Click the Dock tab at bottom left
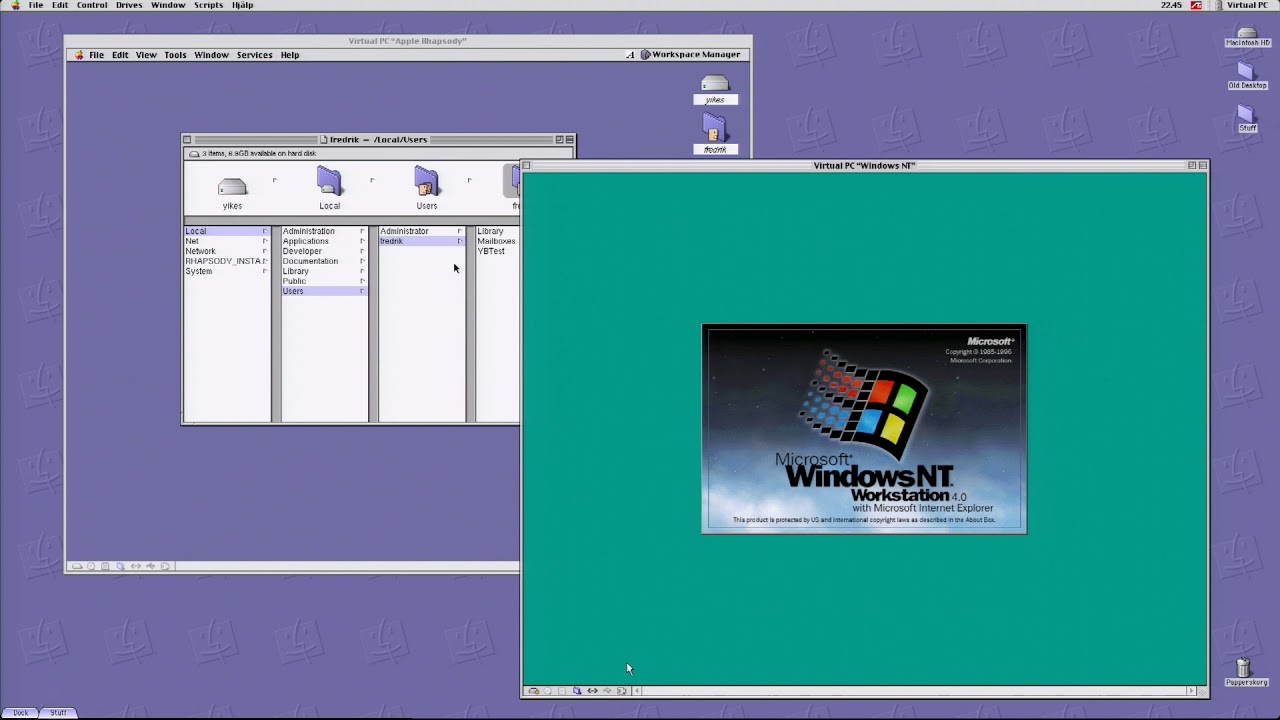 pyautogui.click(x=21, y=713)
